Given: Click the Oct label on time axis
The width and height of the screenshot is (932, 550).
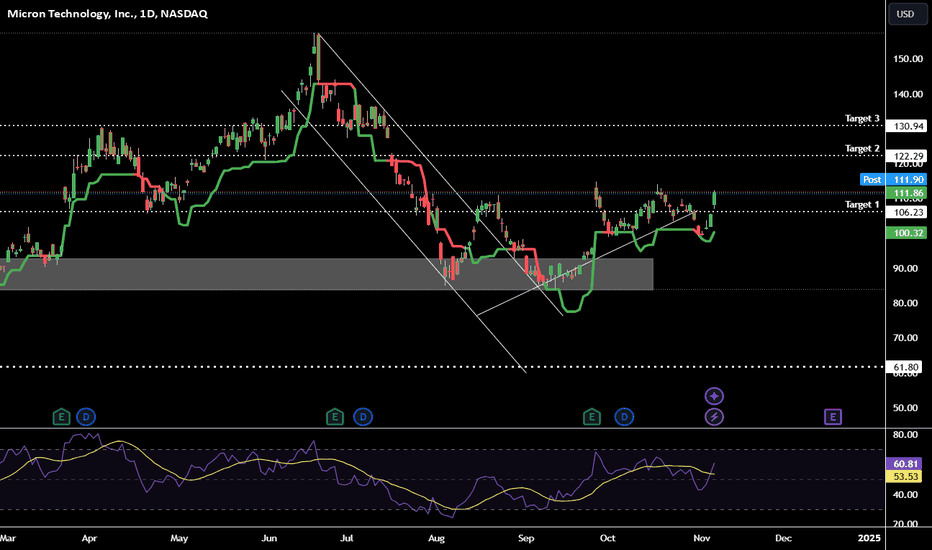Looking at the screenshot, I should pyautogui.click(x=607, y=538).
